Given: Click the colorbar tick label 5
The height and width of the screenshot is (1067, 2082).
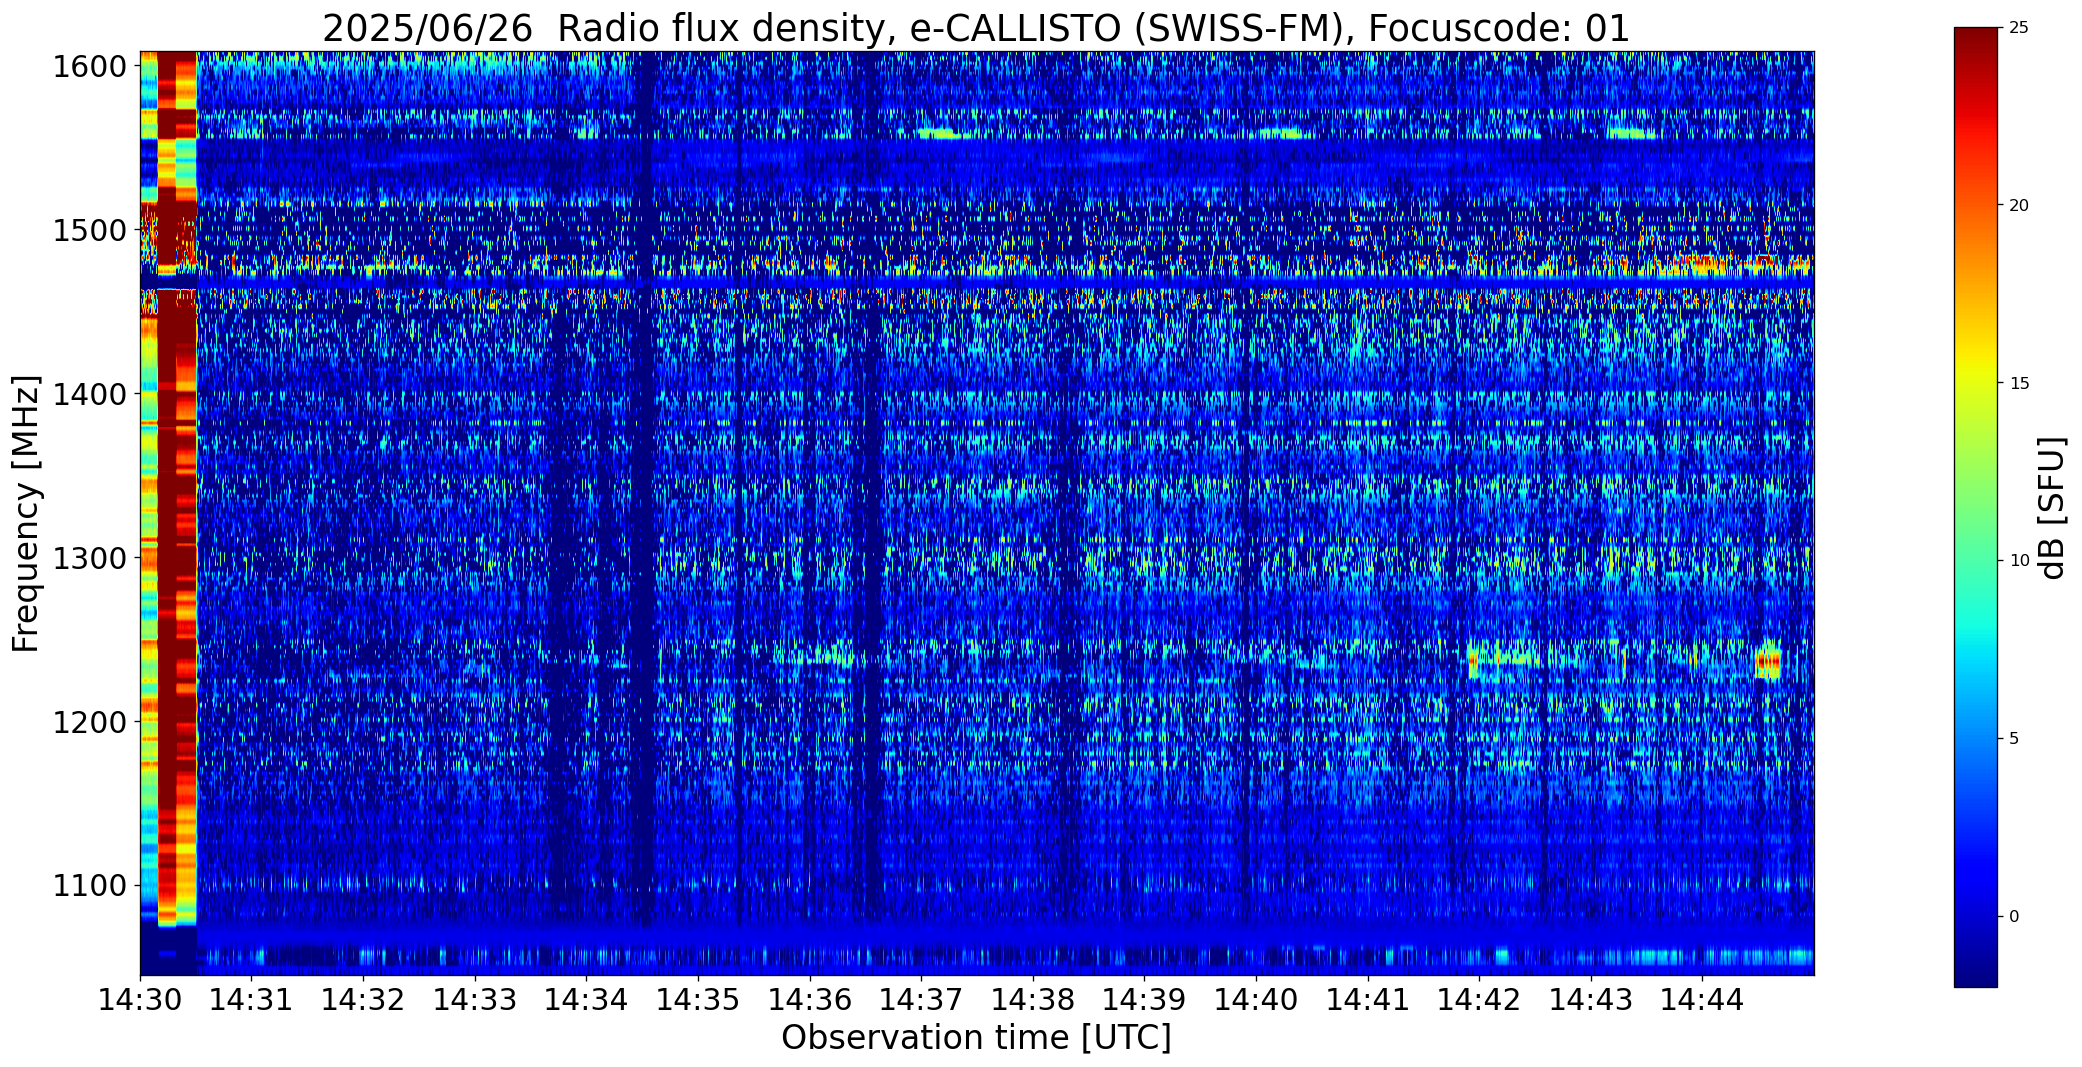Looking at the screenshot, I should point(2014,739).
